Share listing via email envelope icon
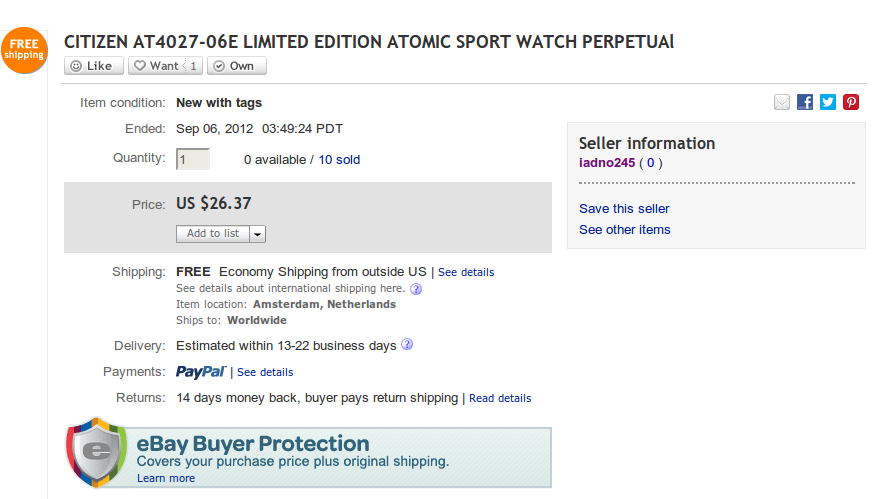Image resolution: width=876 pixels, height=499 pixels. pyautogui.click(x=782, y=102)
